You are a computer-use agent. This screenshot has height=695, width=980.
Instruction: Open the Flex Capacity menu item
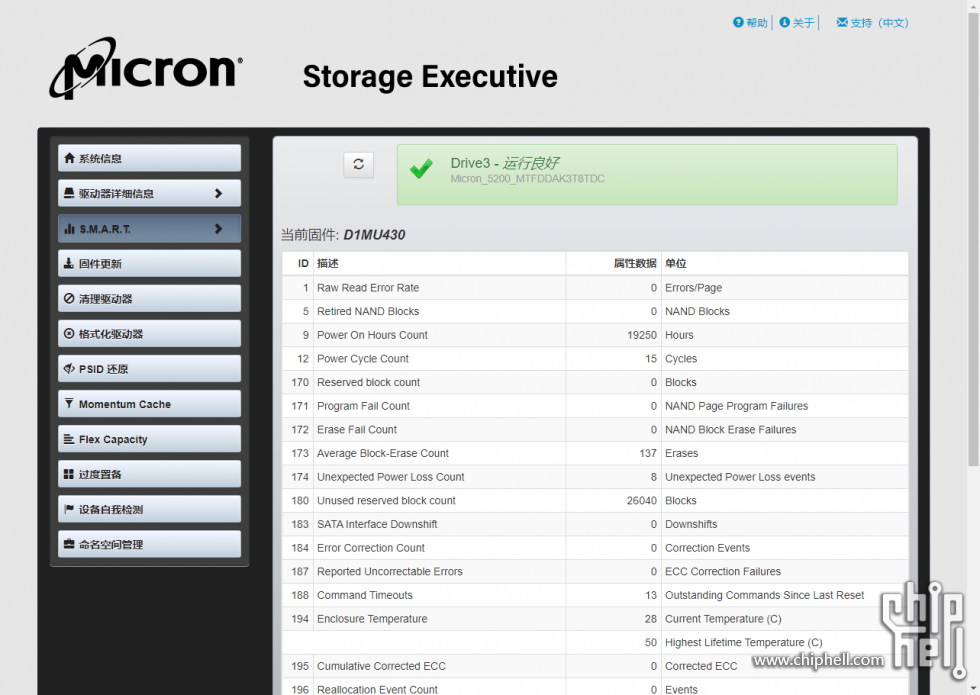(149, 439)
